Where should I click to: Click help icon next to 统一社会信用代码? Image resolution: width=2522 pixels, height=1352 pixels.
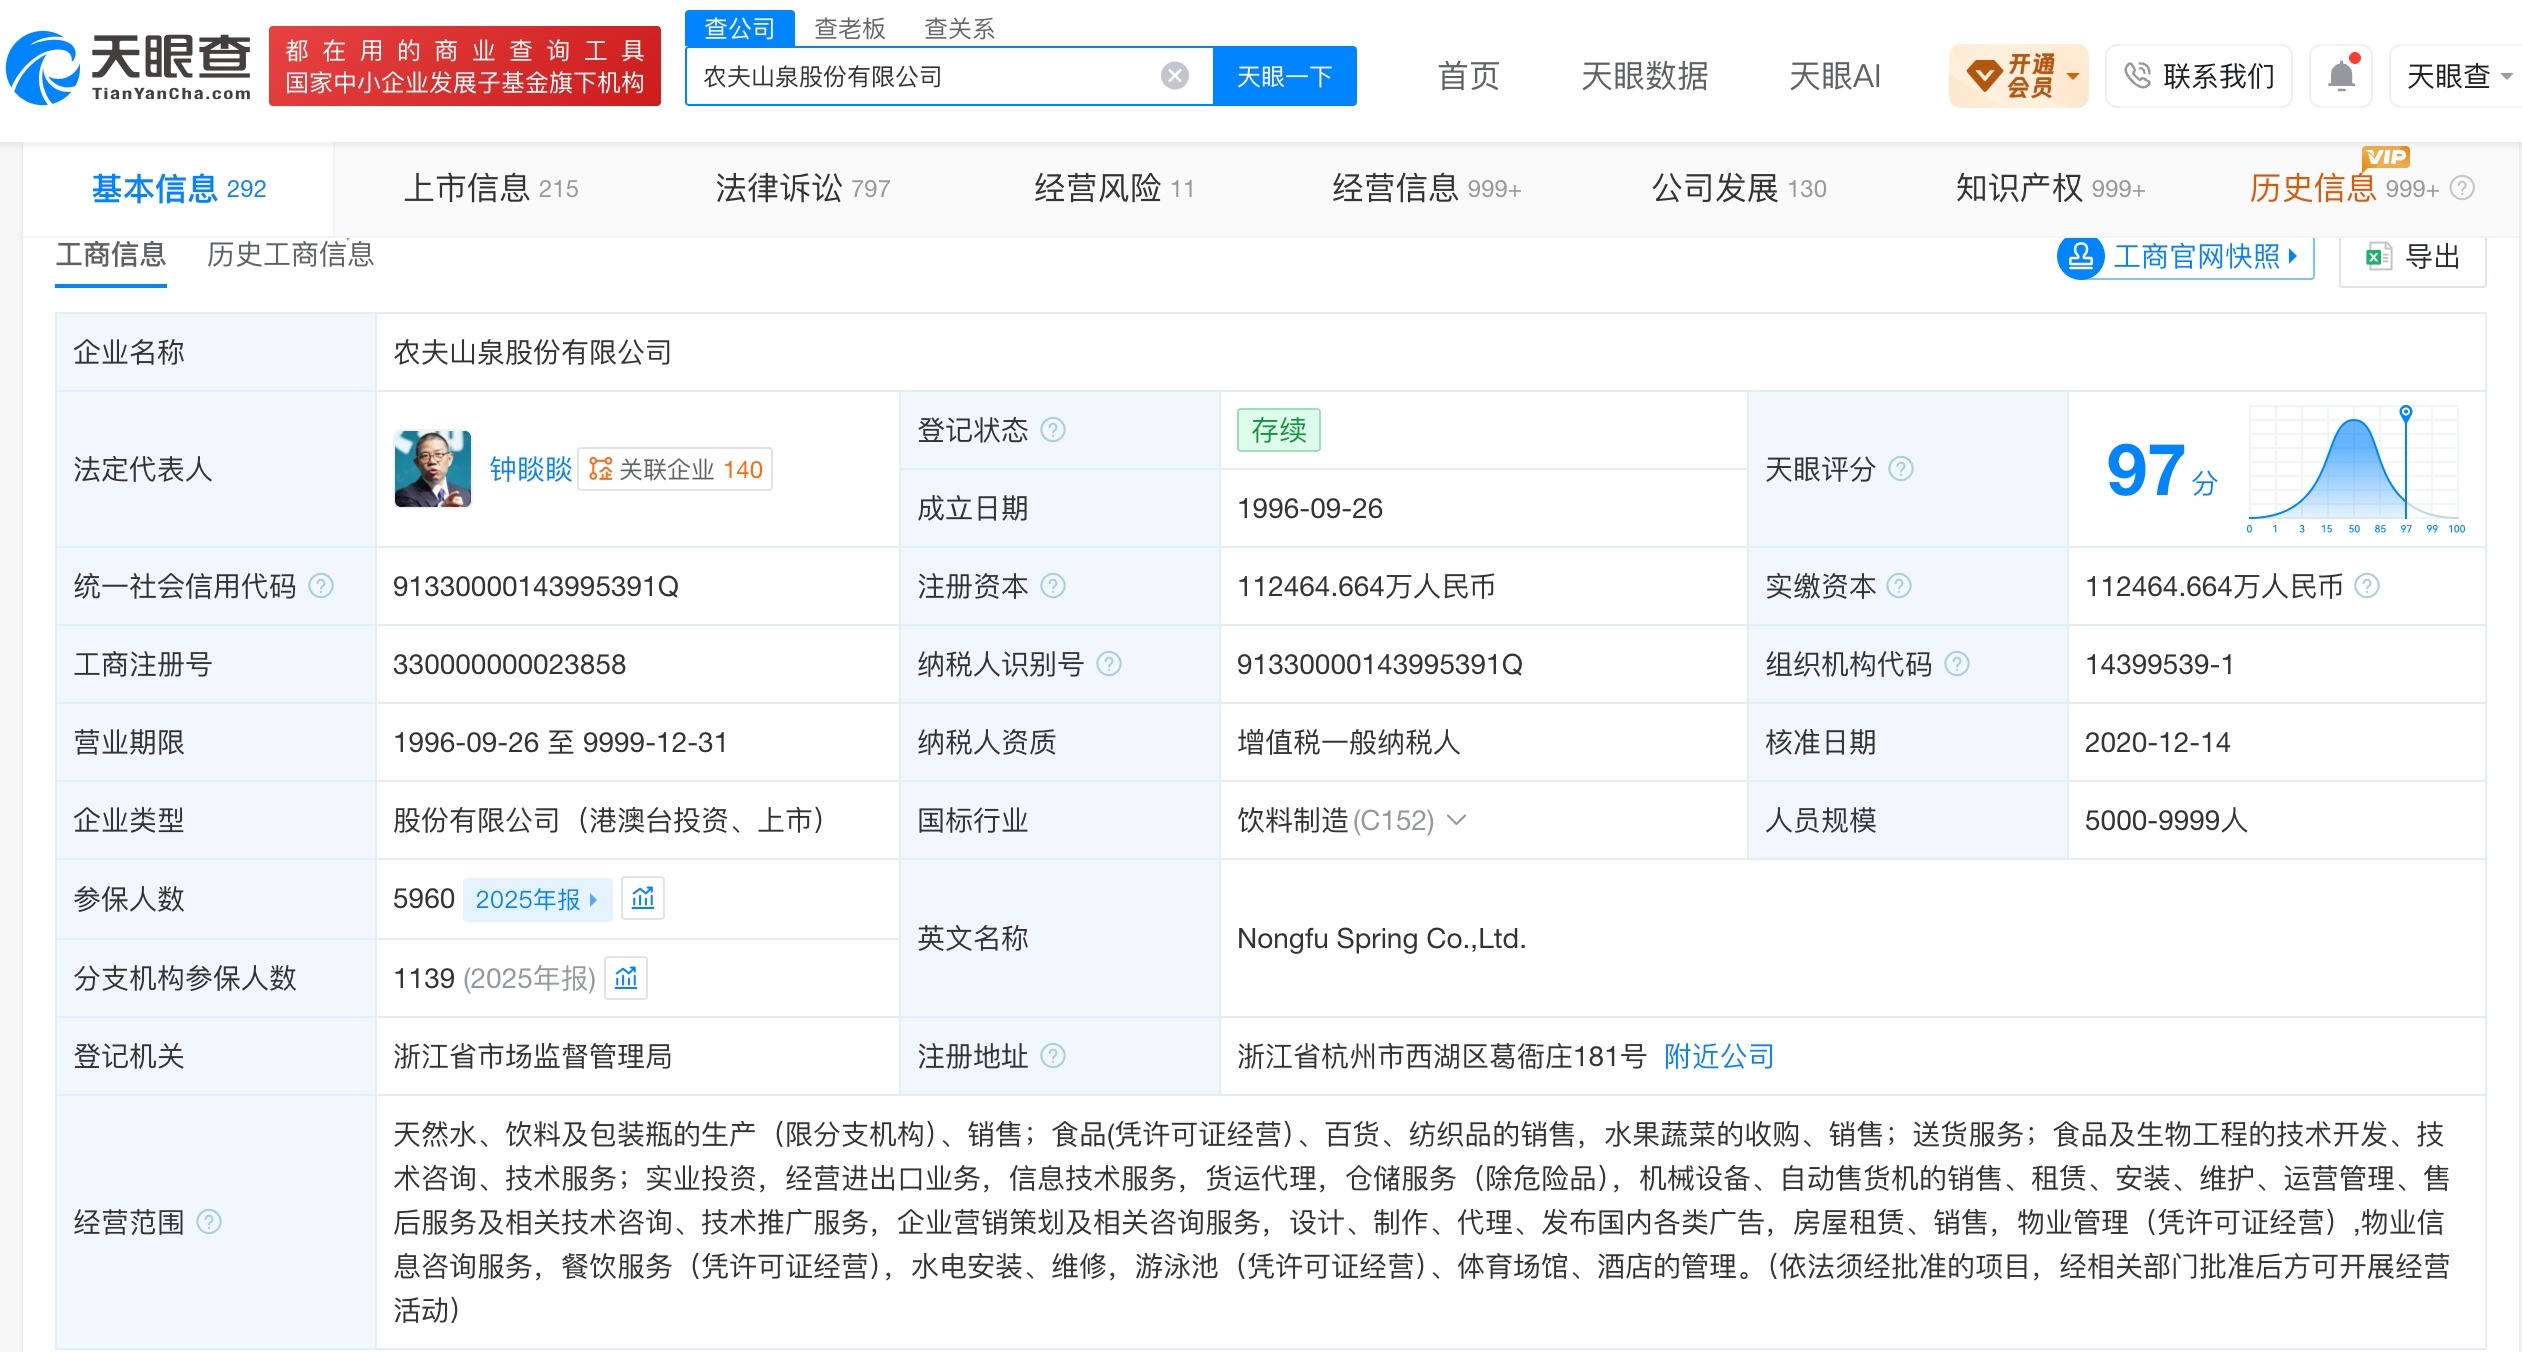[x=321, y=586]
